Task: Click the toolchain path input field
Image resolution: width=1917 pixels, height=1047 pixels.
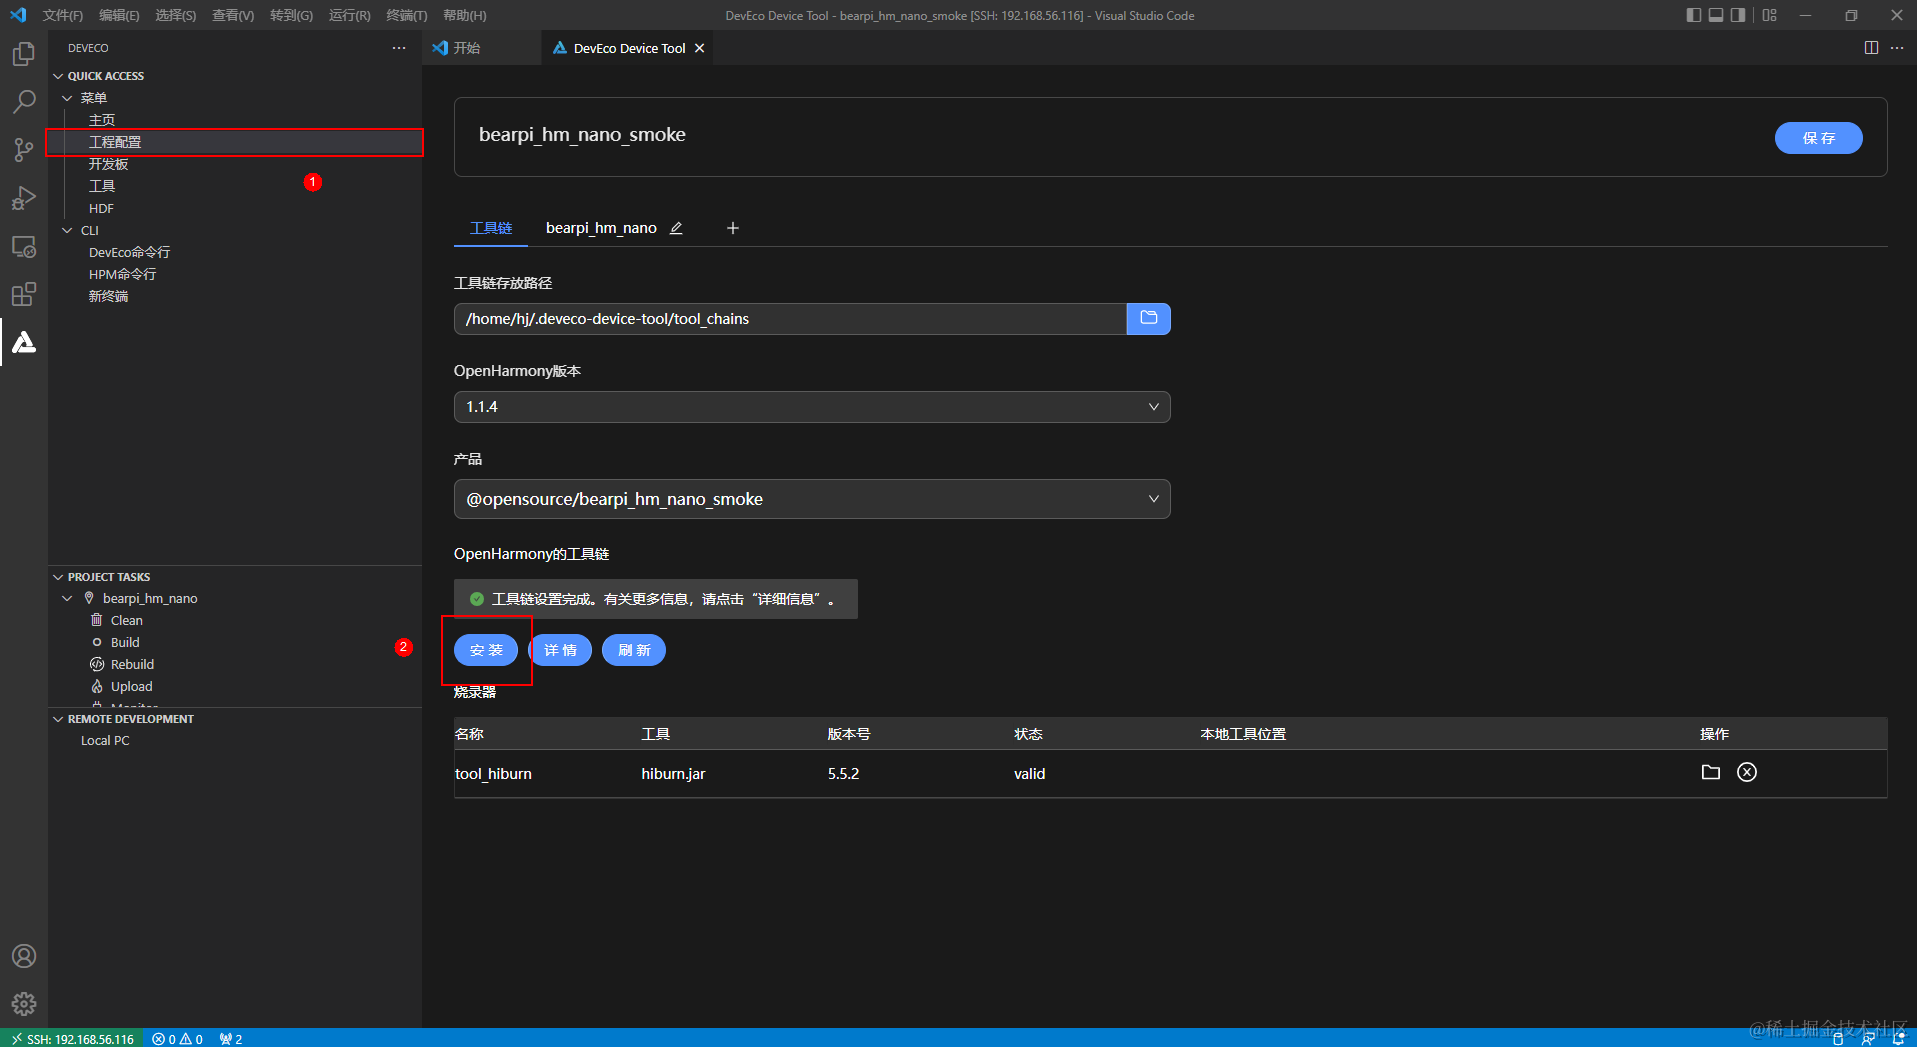Action: coord(790,318)
